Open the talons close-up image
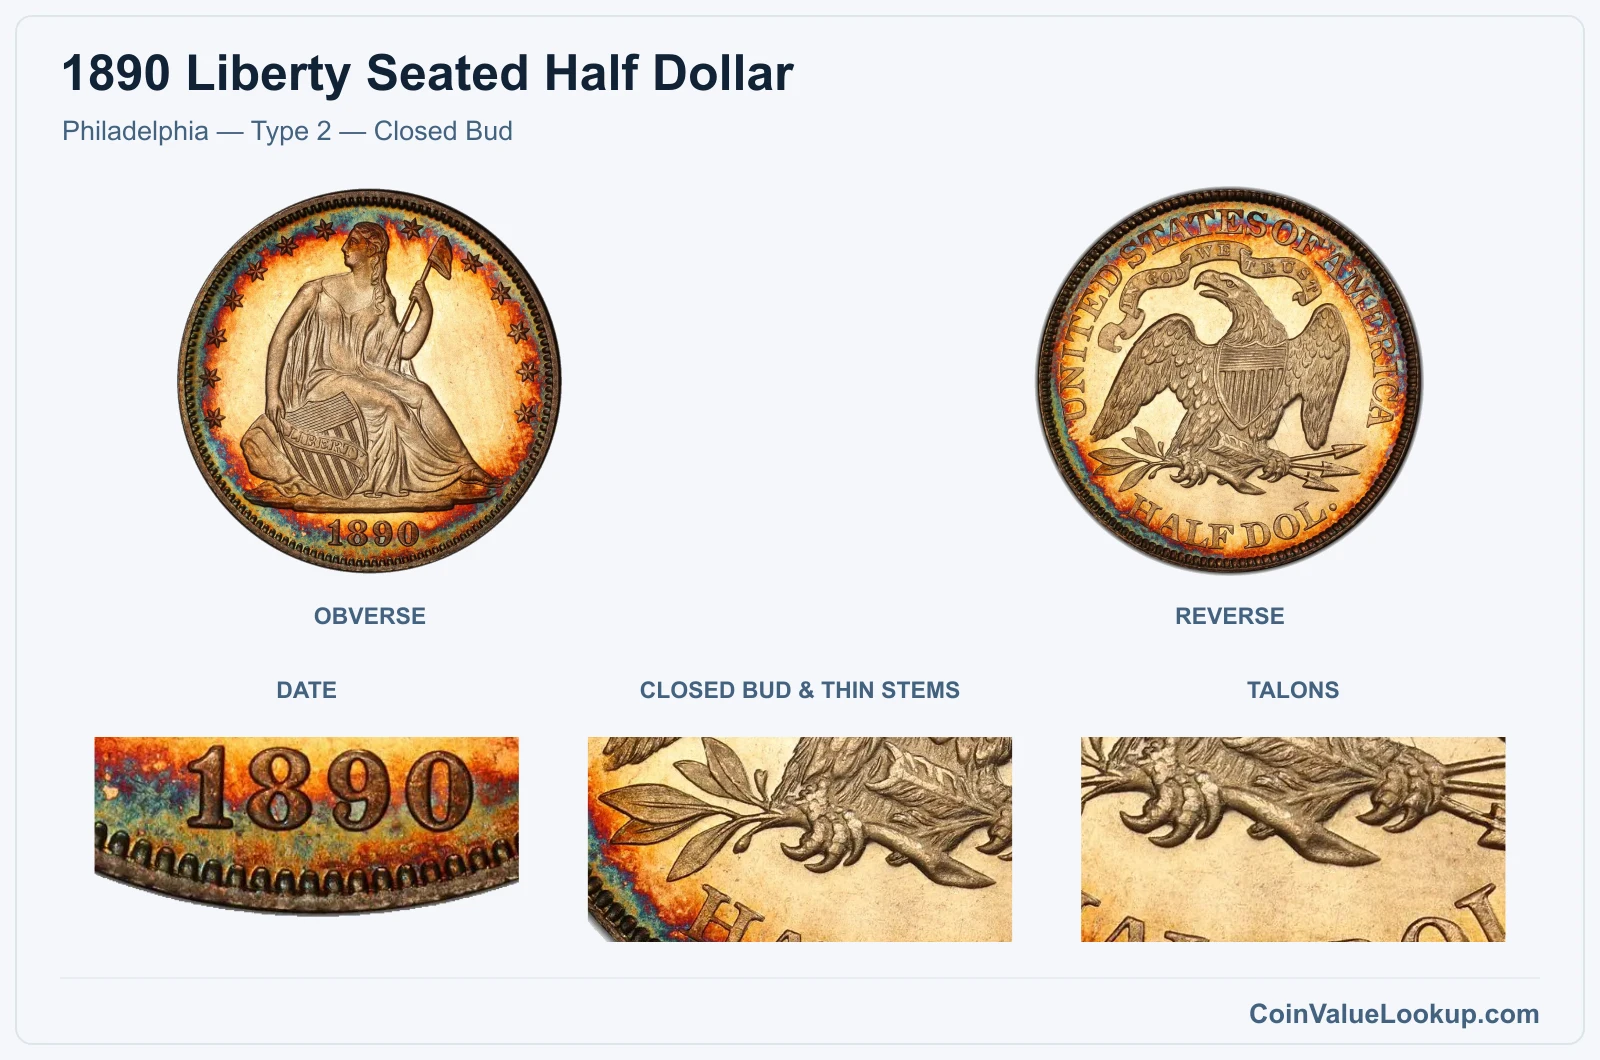This screenshot has width=1600, height=1060. [1293, 839]
